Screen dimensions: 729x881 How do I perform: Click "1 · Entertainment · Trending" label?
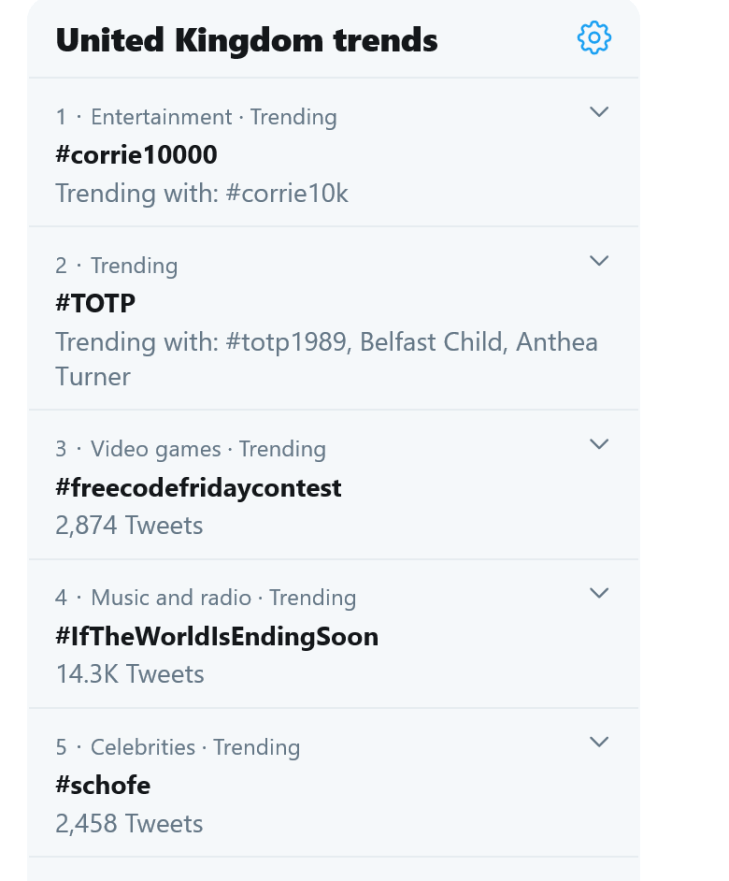[x=196, y=117]
